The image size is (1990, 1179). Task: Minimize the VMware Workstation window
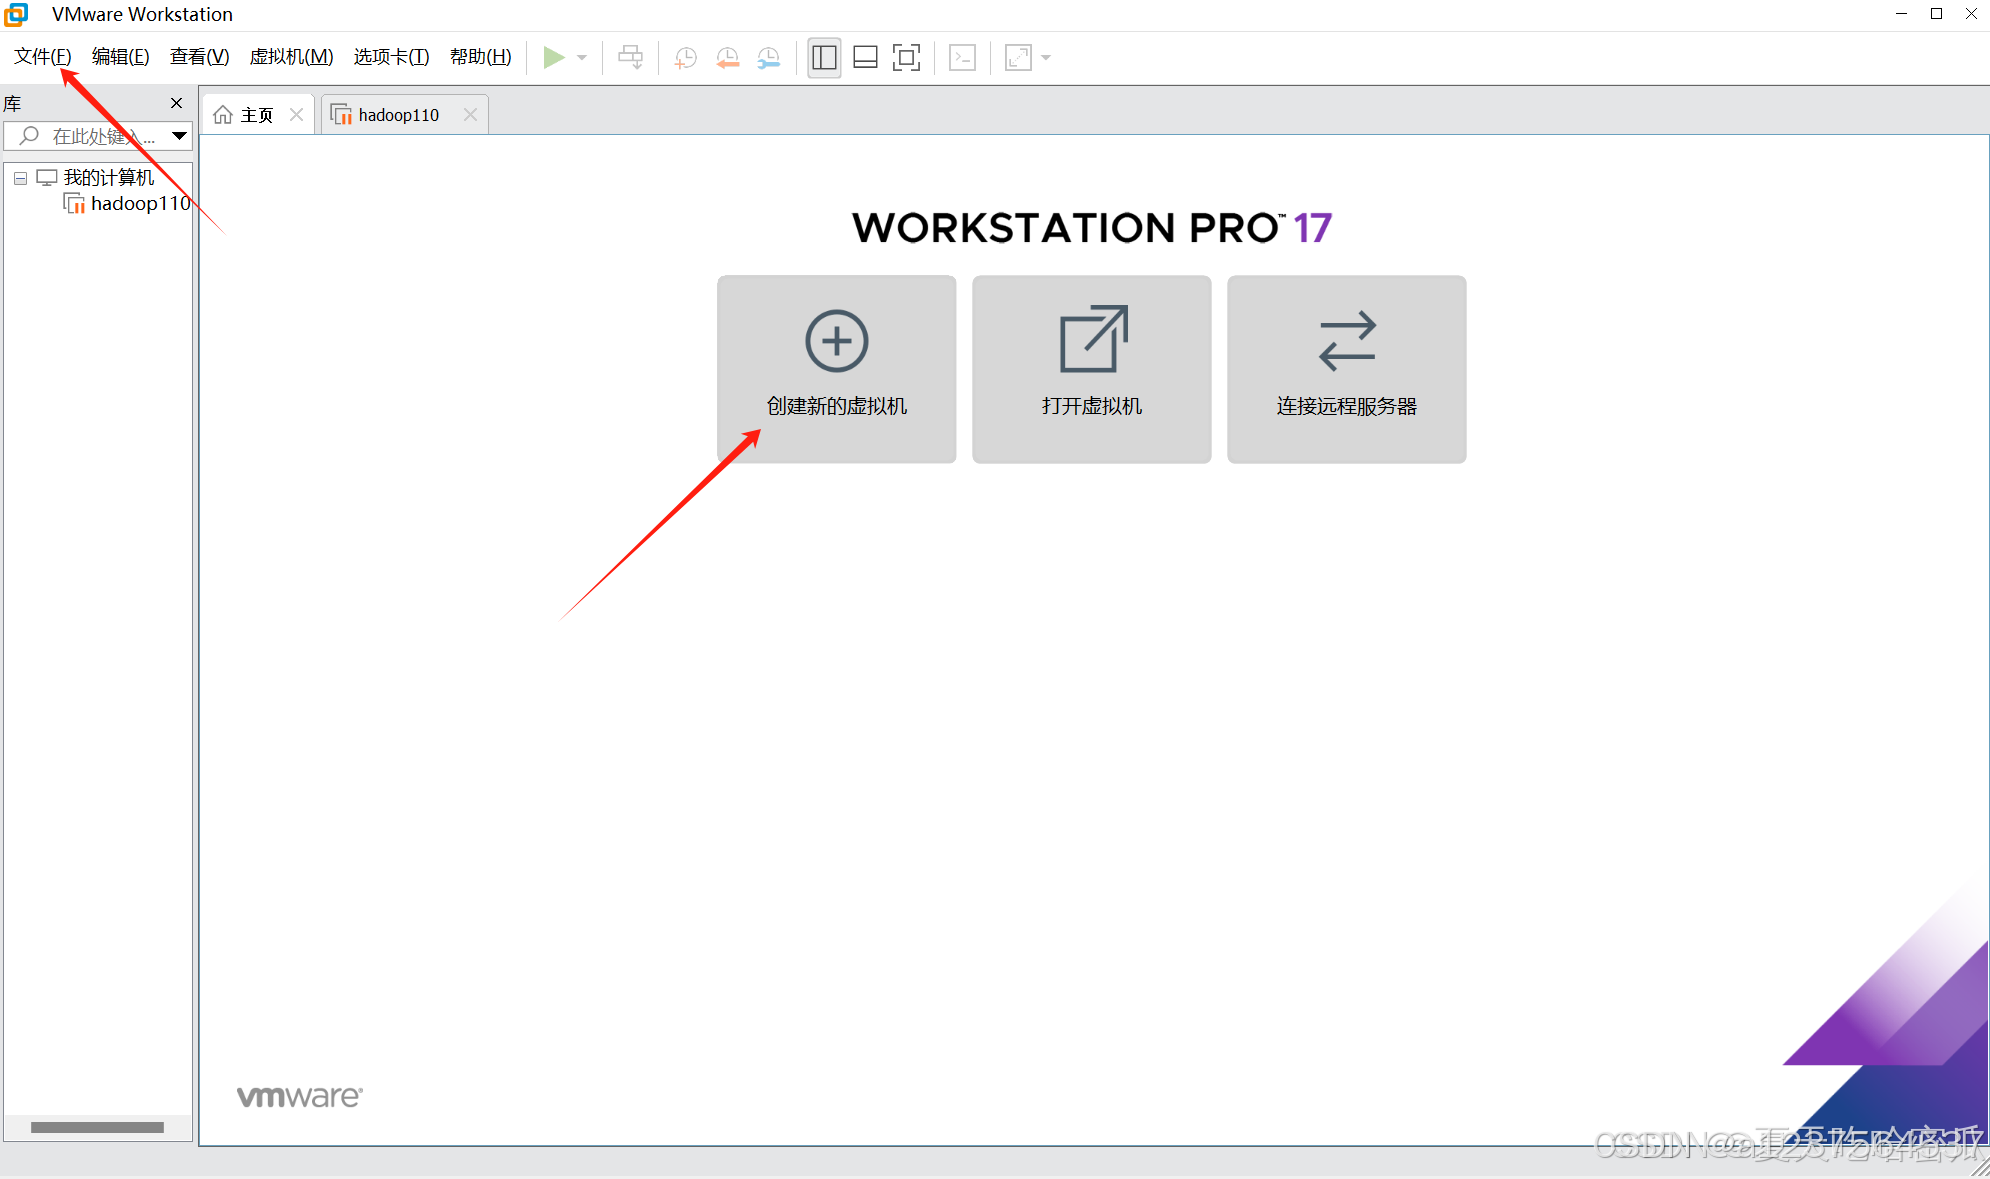[1901, 14]
